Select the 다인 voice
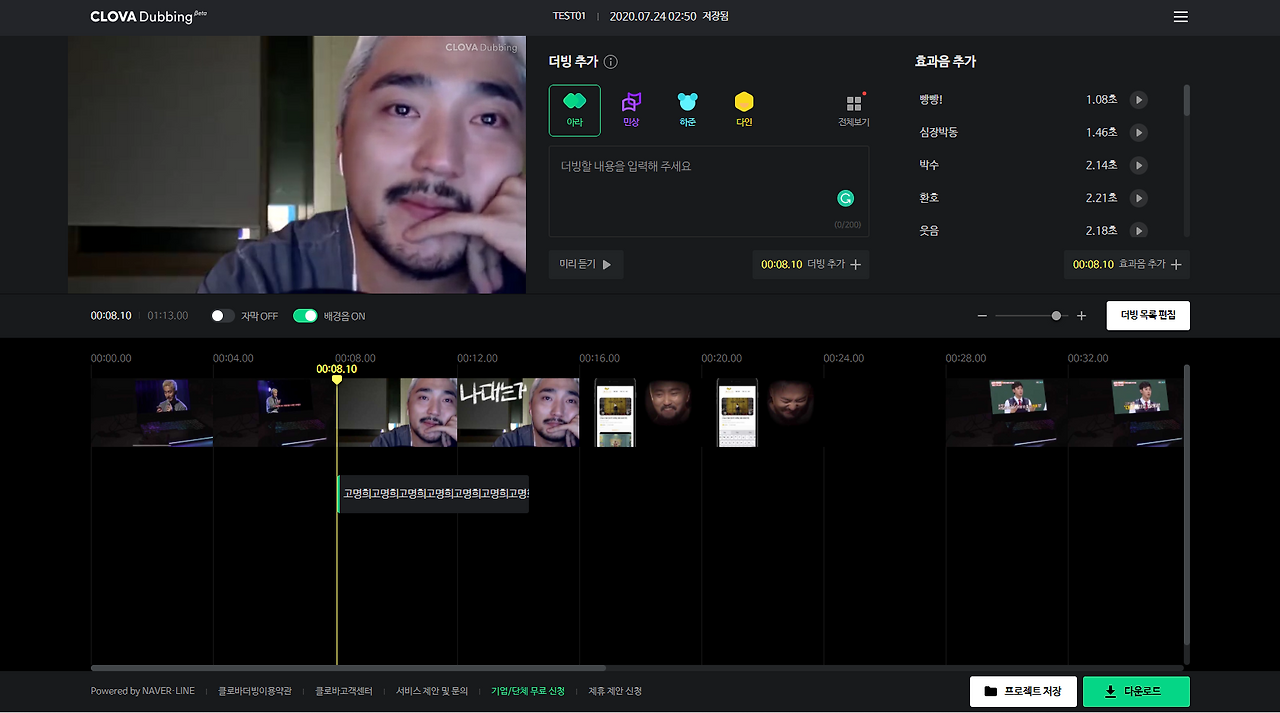1280x713 pixels. click(744, 110)
